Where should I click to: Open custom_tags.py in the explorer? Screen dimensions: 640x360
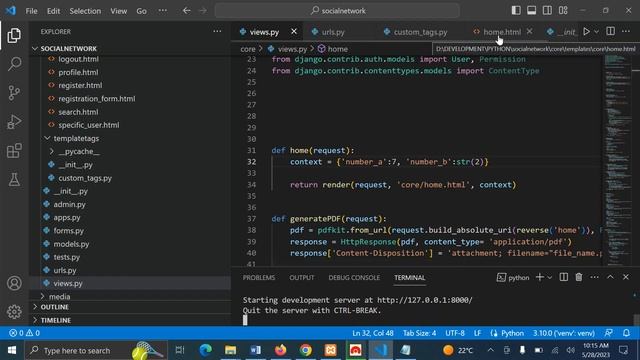point(85,178)
